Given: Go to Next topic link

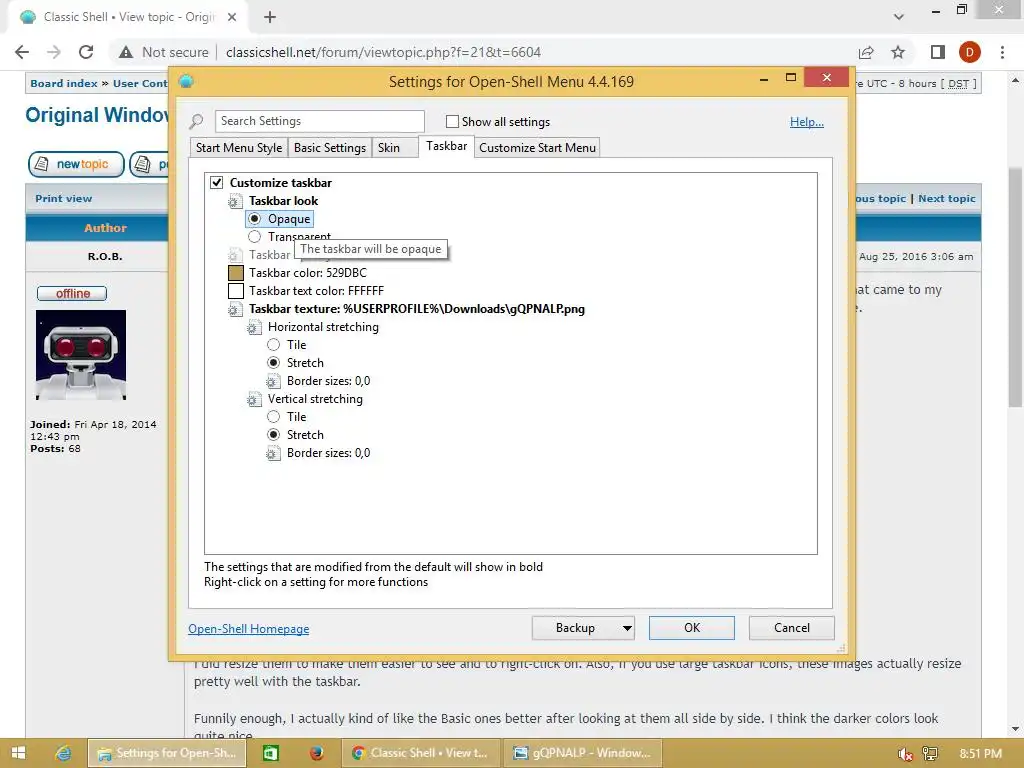Looking at the screenshot, I should coord(946,199).
